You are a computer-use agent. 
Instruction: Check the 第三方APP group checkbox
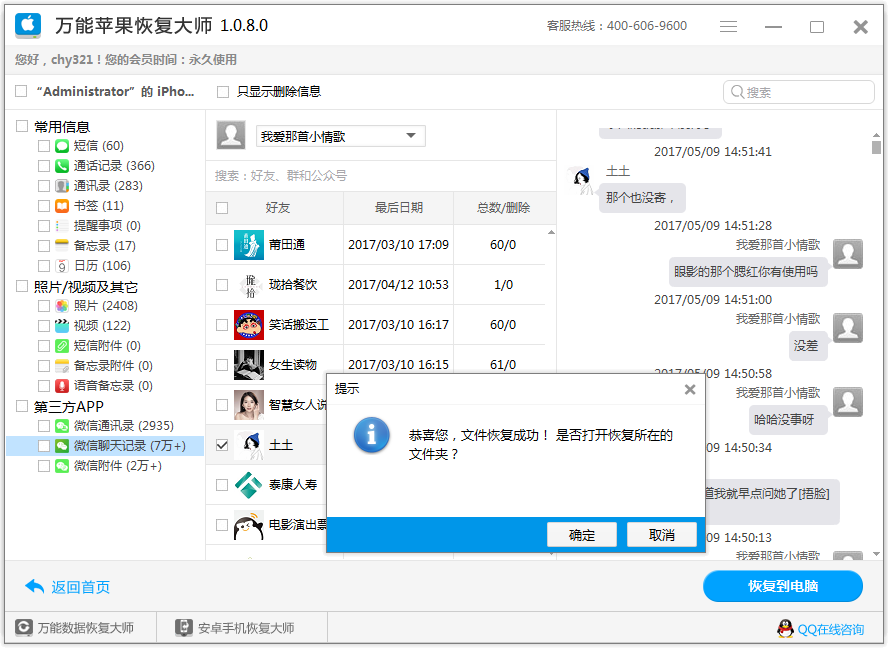[x=22, y=406]
